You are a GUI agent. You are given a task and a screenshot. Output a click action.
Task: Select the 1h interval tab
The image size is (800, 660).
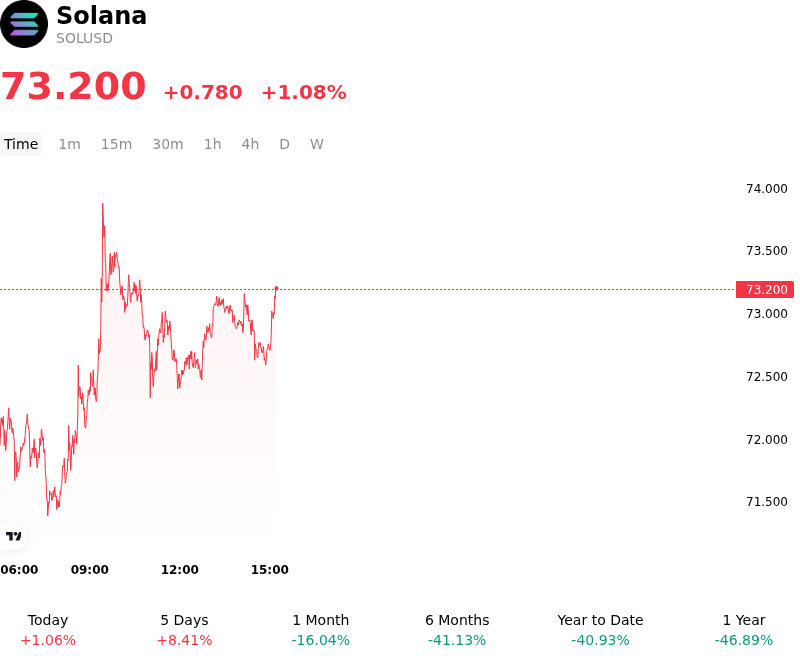[213, 144]
